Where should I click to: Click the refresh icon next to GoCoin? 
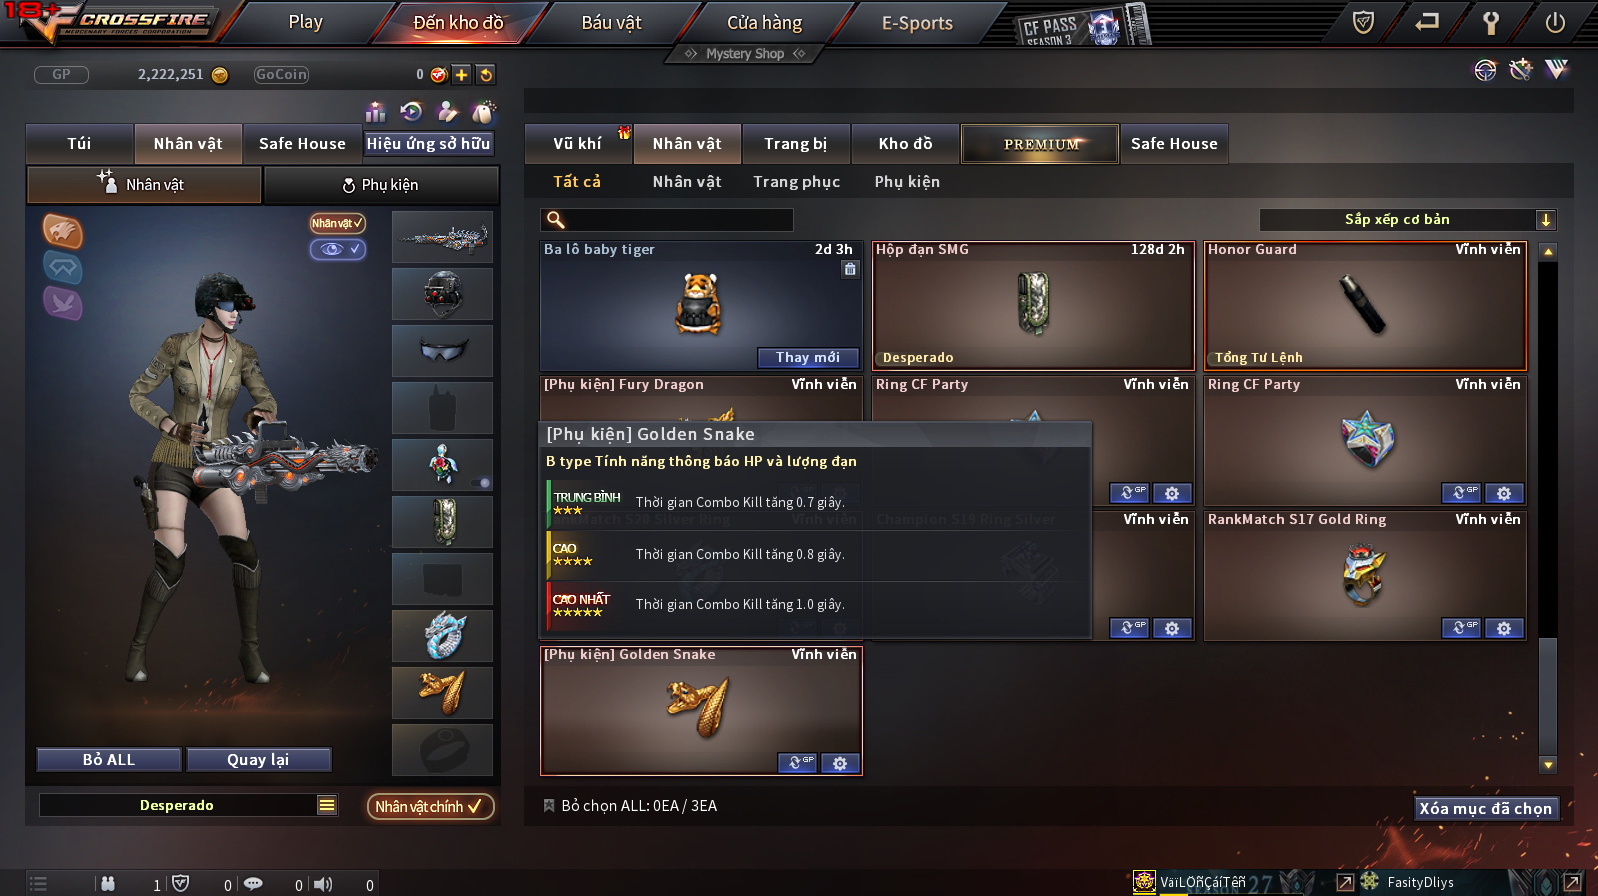486,74
